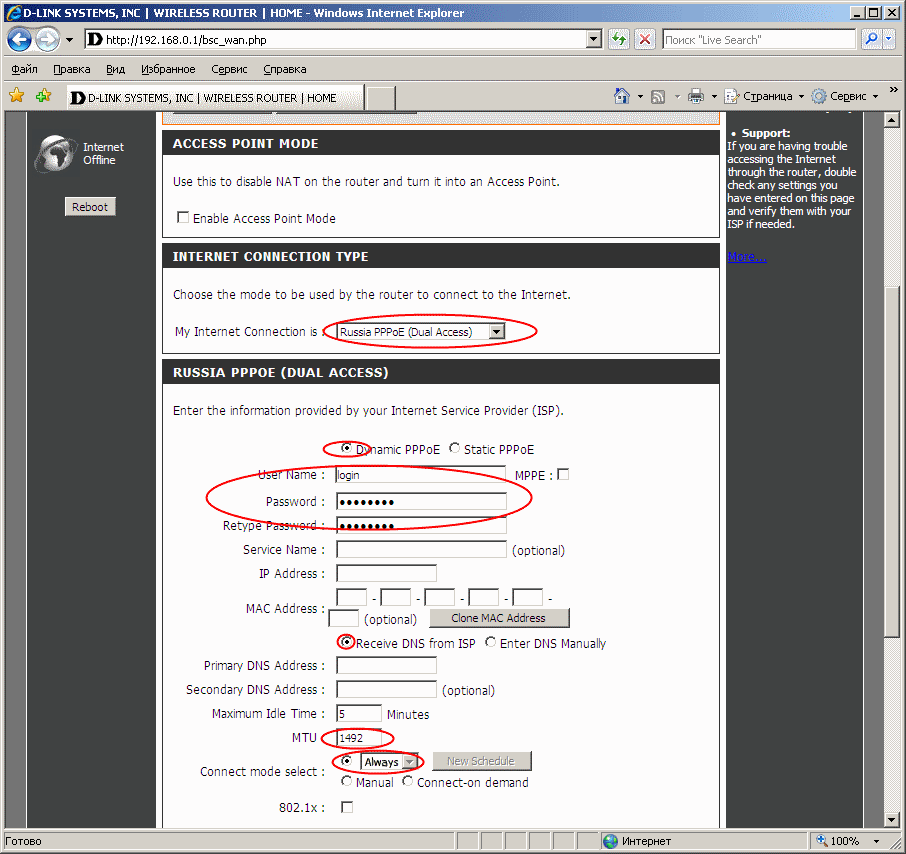Select the D-LINK SYSTEMS browser tab

pyautogui.click(x=216, y=98)
